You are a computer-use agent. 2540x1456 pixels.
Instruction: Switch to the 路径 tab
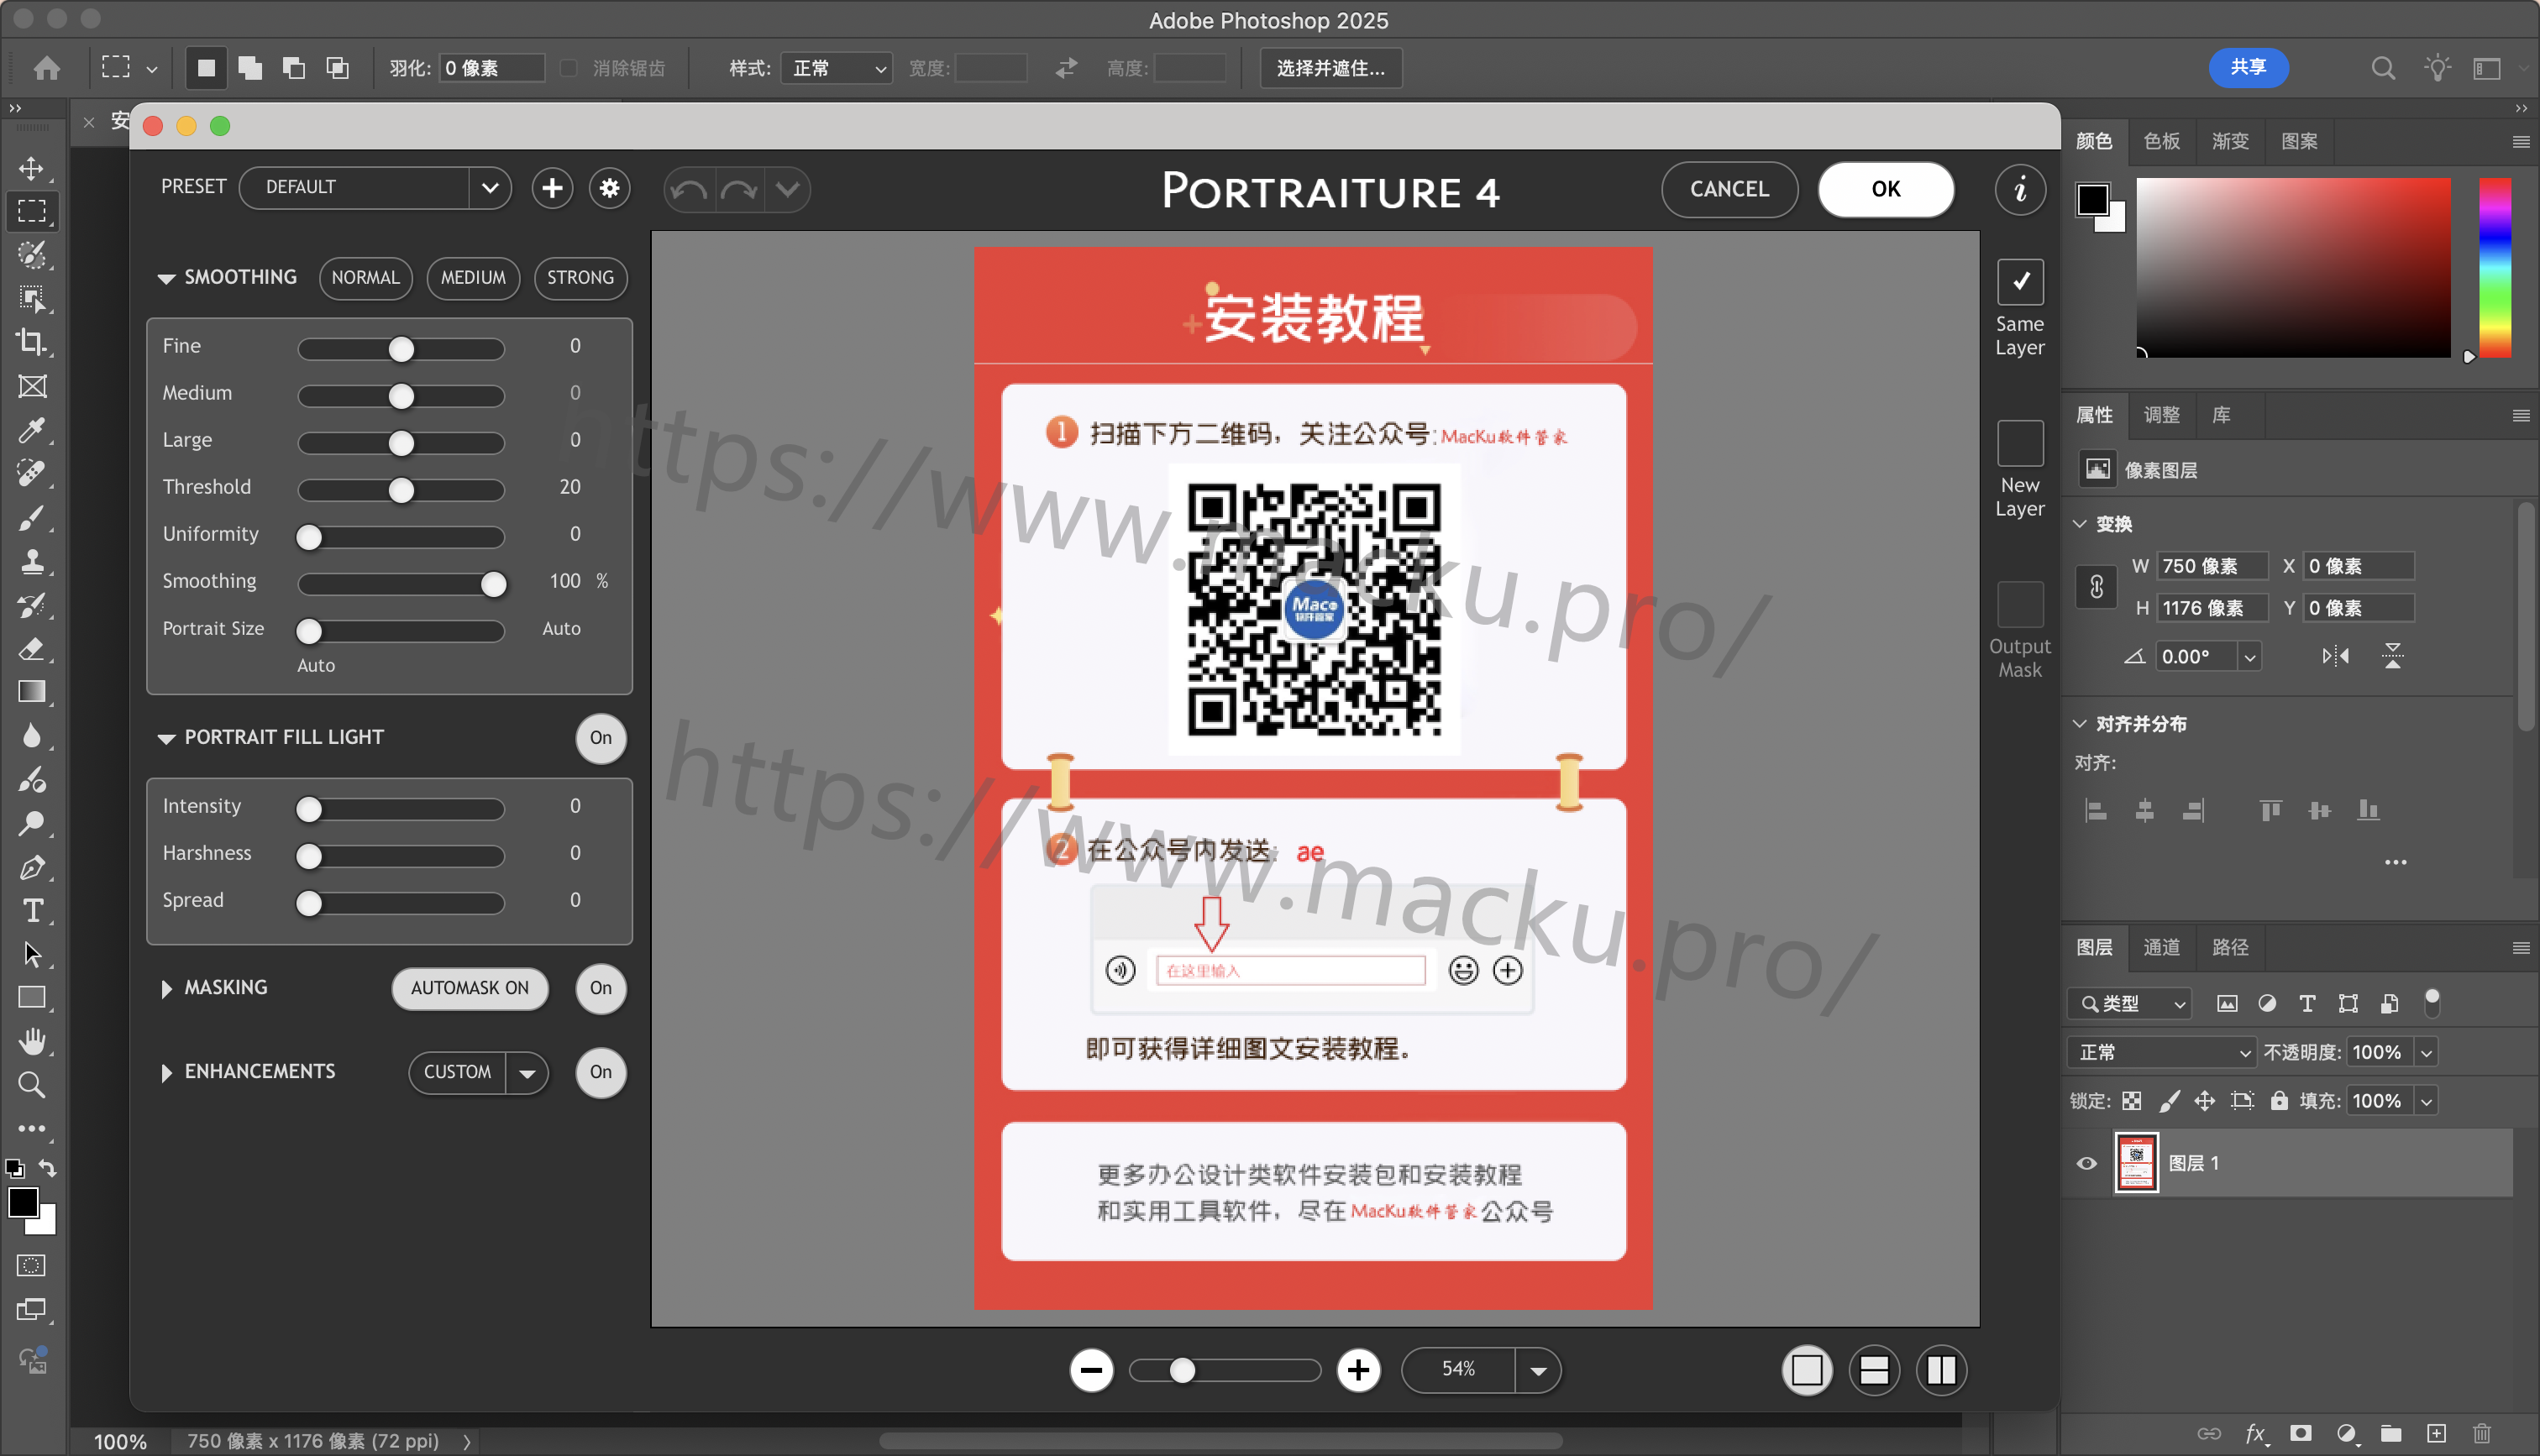2230,947
